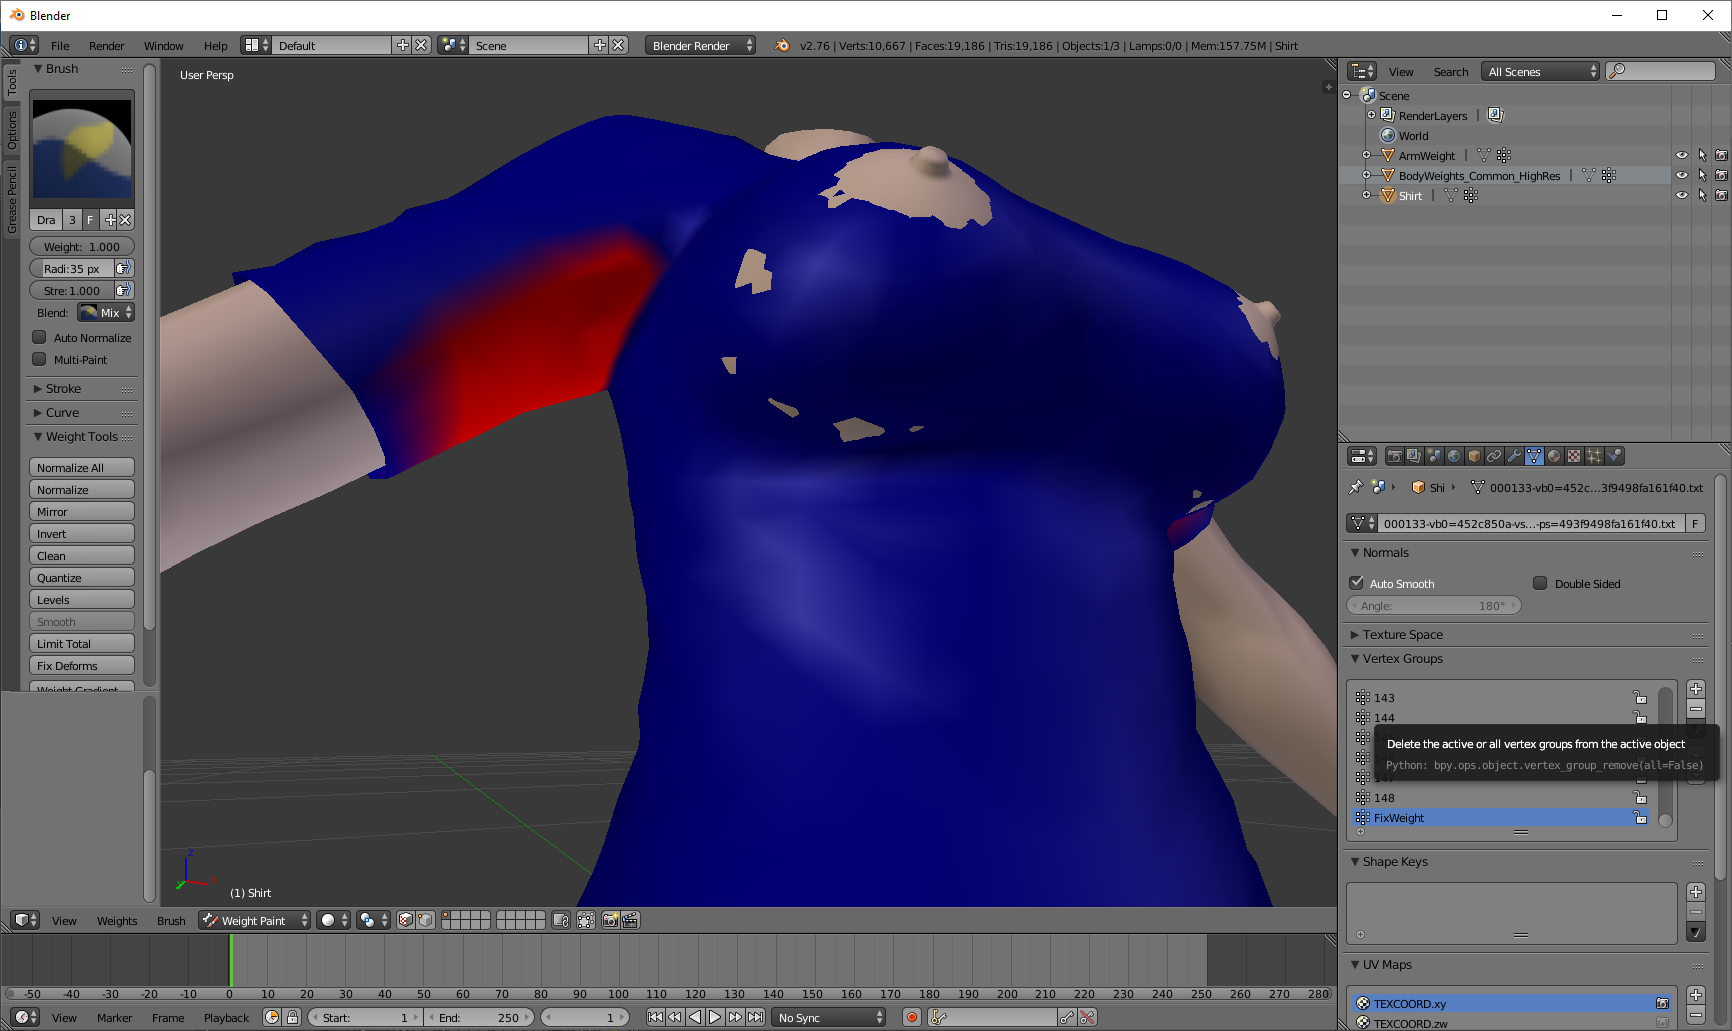The height and width of the screenshot is (1031, 1732).
Task: Enable the Multi-Paint checkbox
Action: tap(40, 359)
